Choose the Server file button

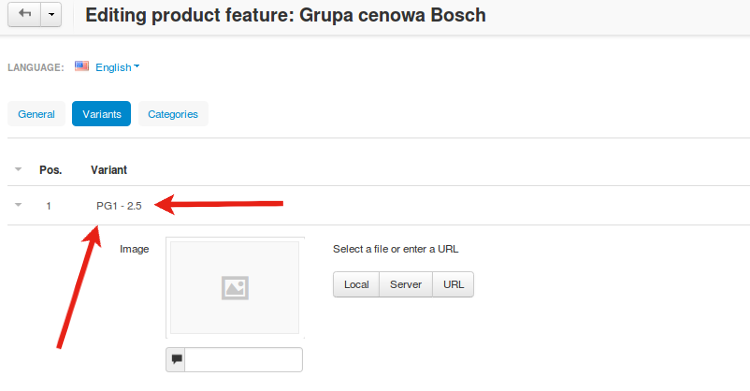406,284
